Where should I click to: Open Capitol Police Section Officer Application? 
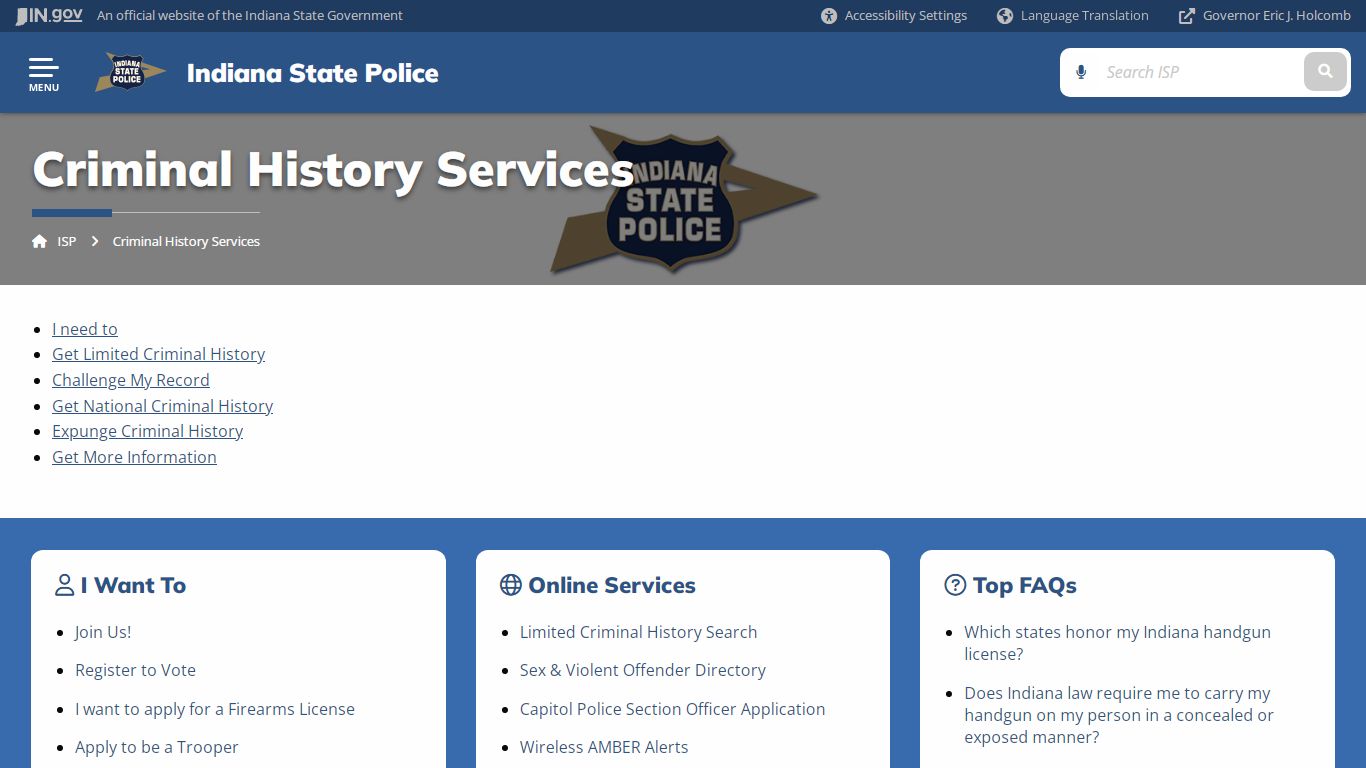tap(672, 709)
